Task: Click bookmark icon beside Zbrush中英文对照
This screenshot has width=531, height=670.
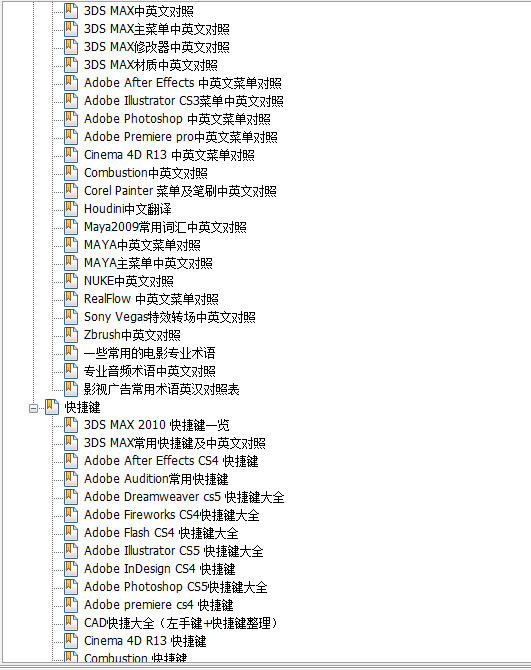Action: click(x=71, y=335)
